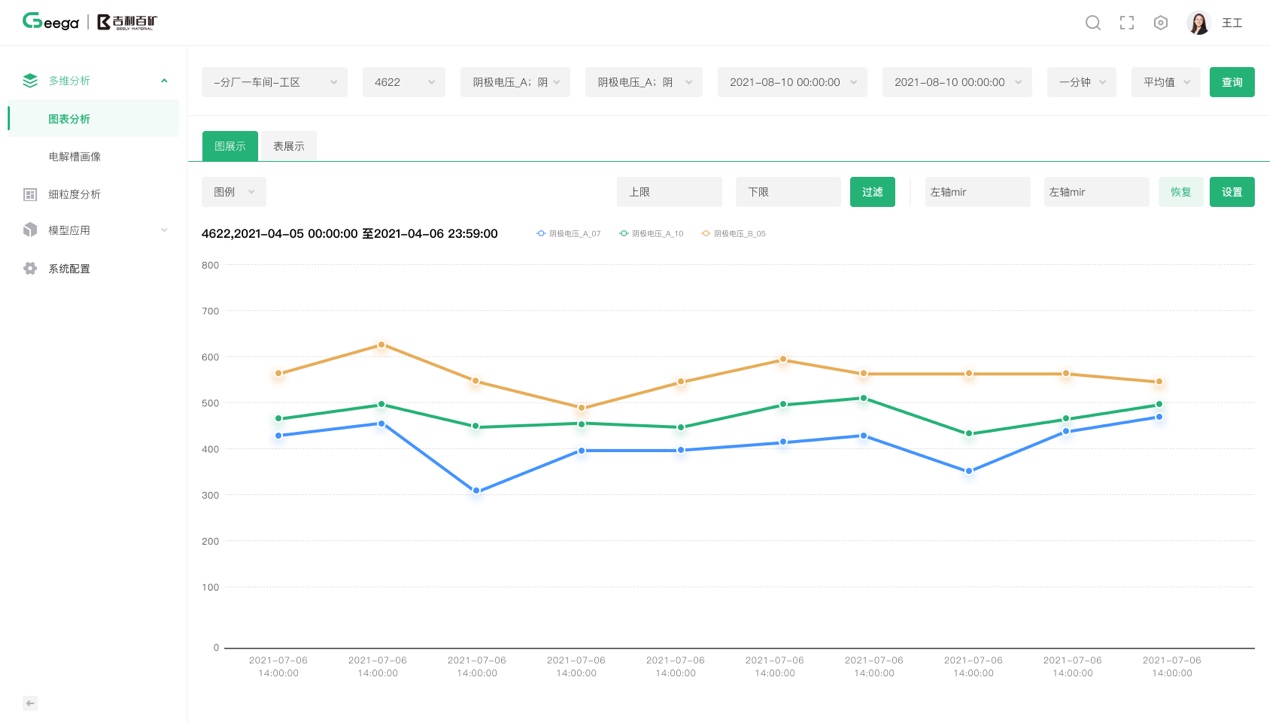Toggle 阴极电压_A_10 legend series visibility
This screenshot has height=723, width=1270.
pyautogui.click(x=651, y=234)
